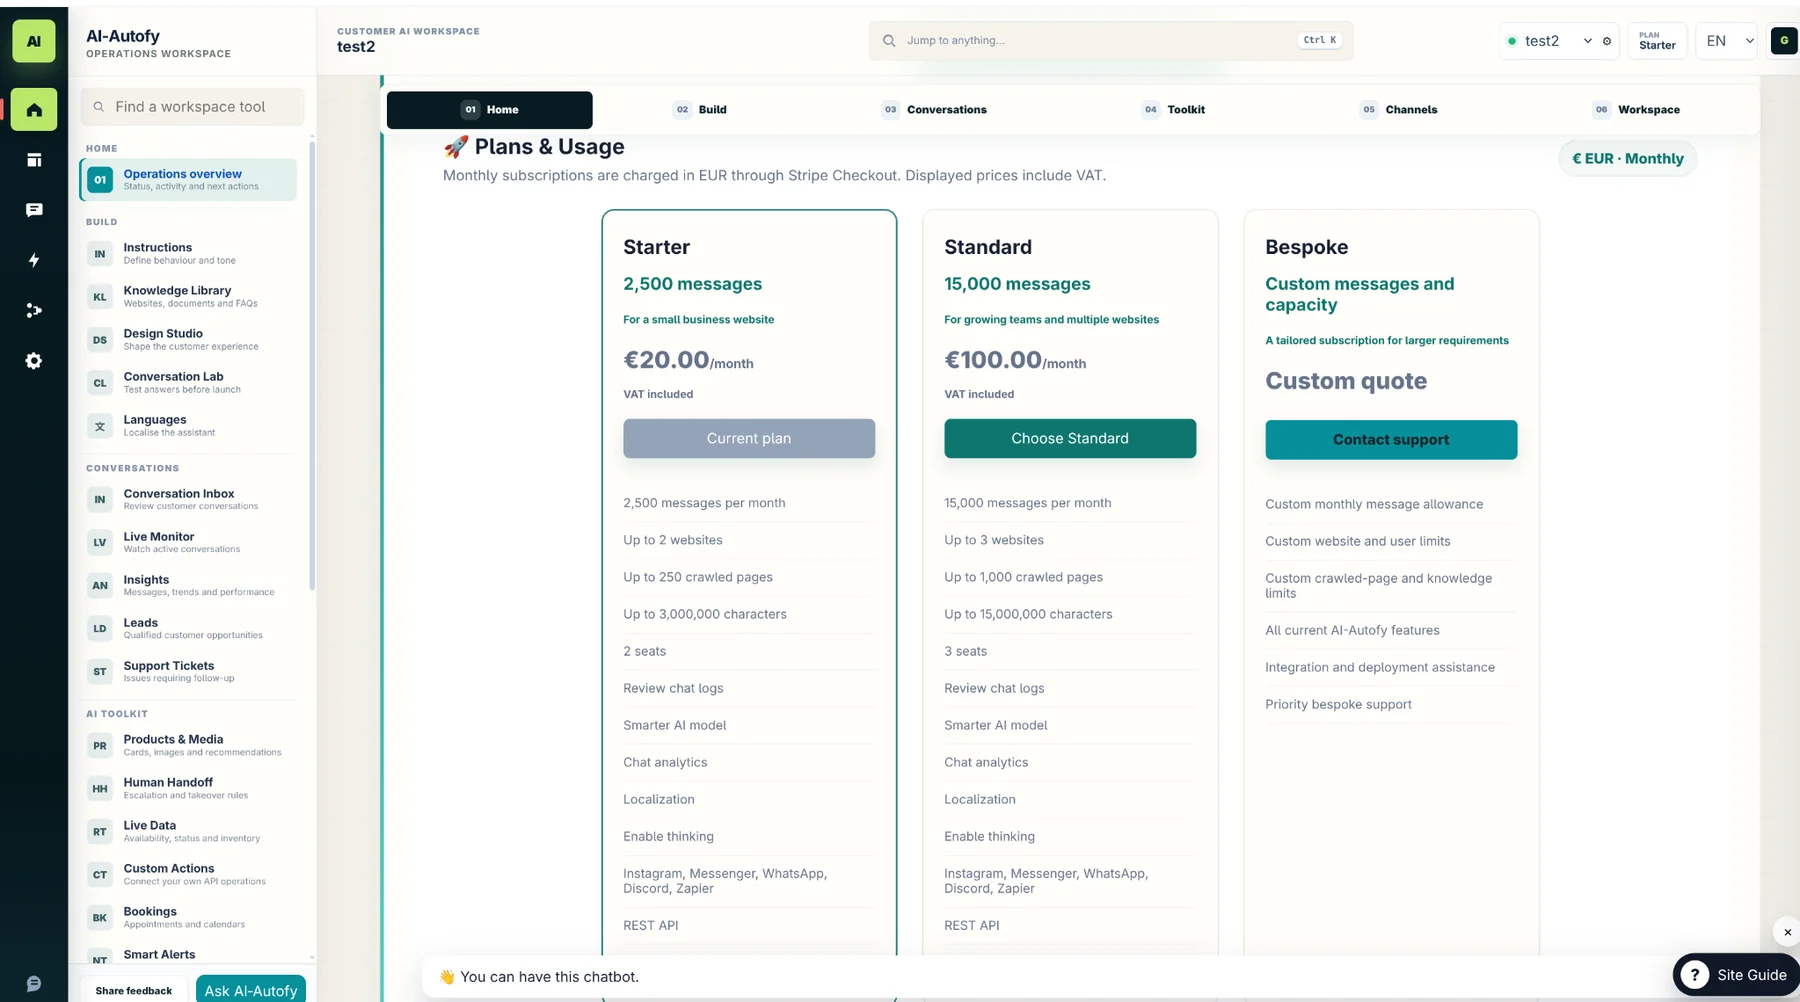Click the Plan Starter badge
Screen dimensions: 1800x1002
pyautogui.click(x=1657, y=41)
